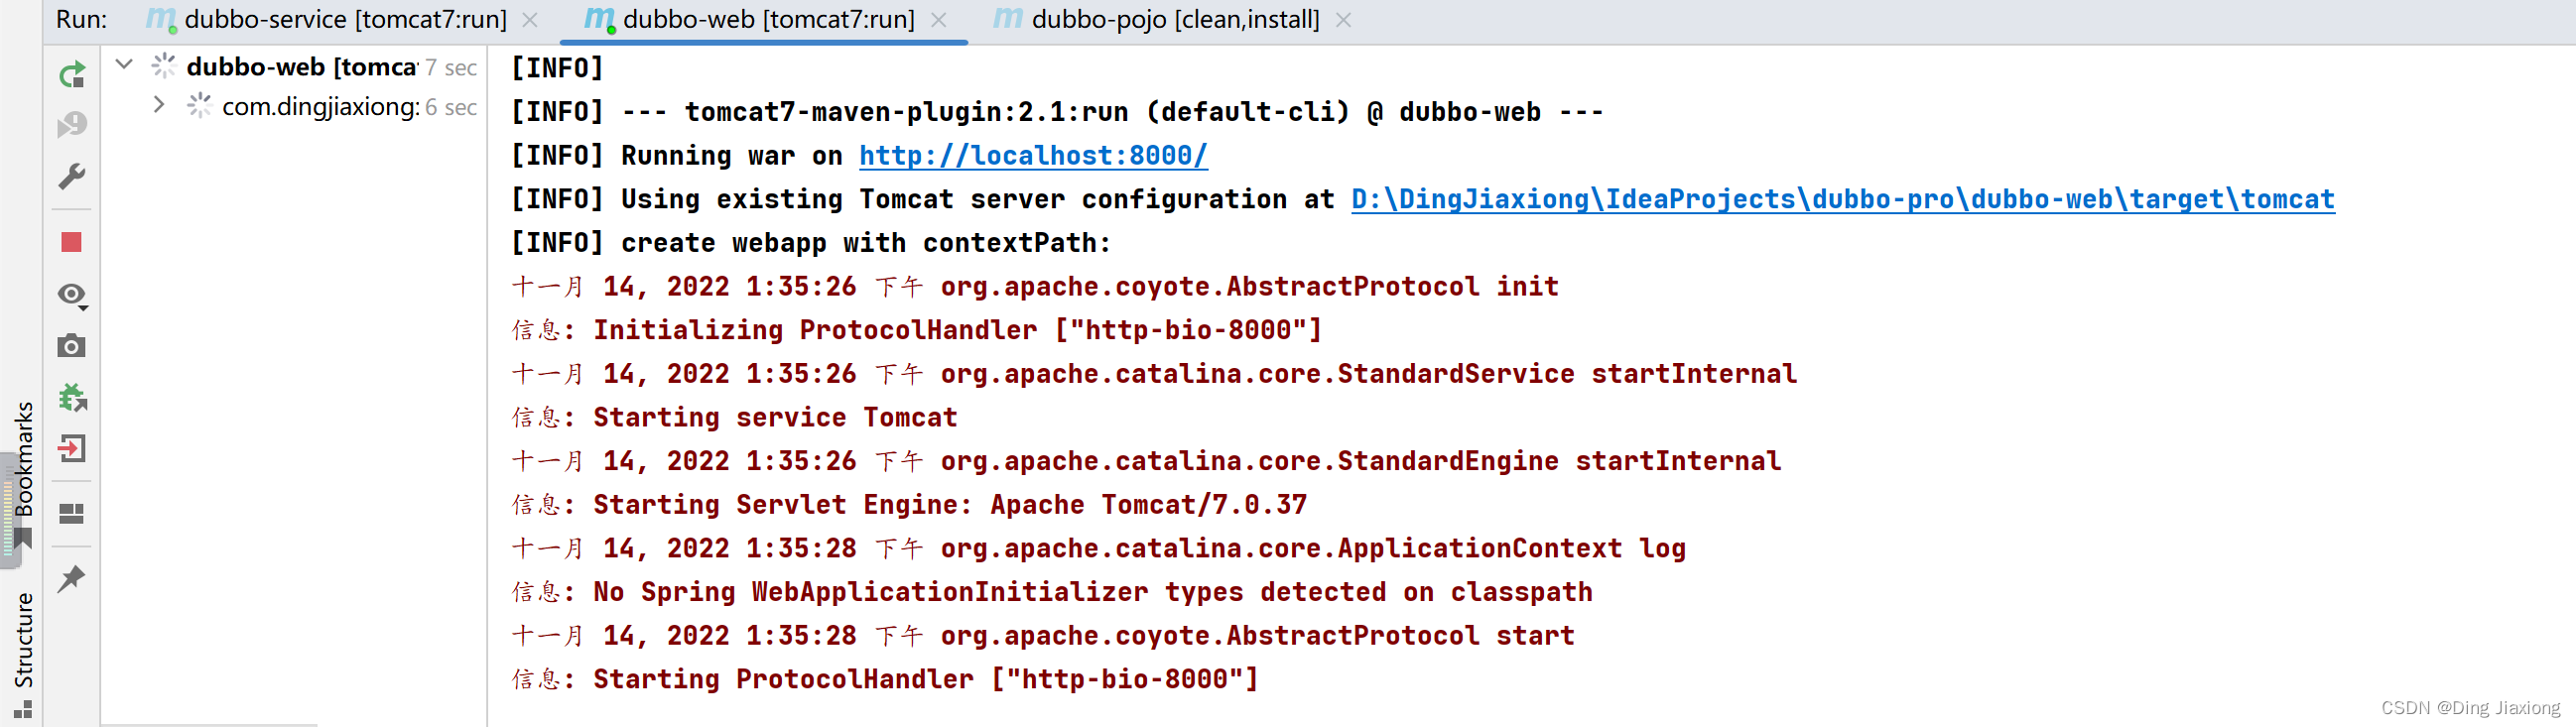Image resolution: width=2576 pixels, height=727 pixels.
Task: Open the http://localhost:8000/ link
Action: pyautogui.click(x=1033, y=156)
